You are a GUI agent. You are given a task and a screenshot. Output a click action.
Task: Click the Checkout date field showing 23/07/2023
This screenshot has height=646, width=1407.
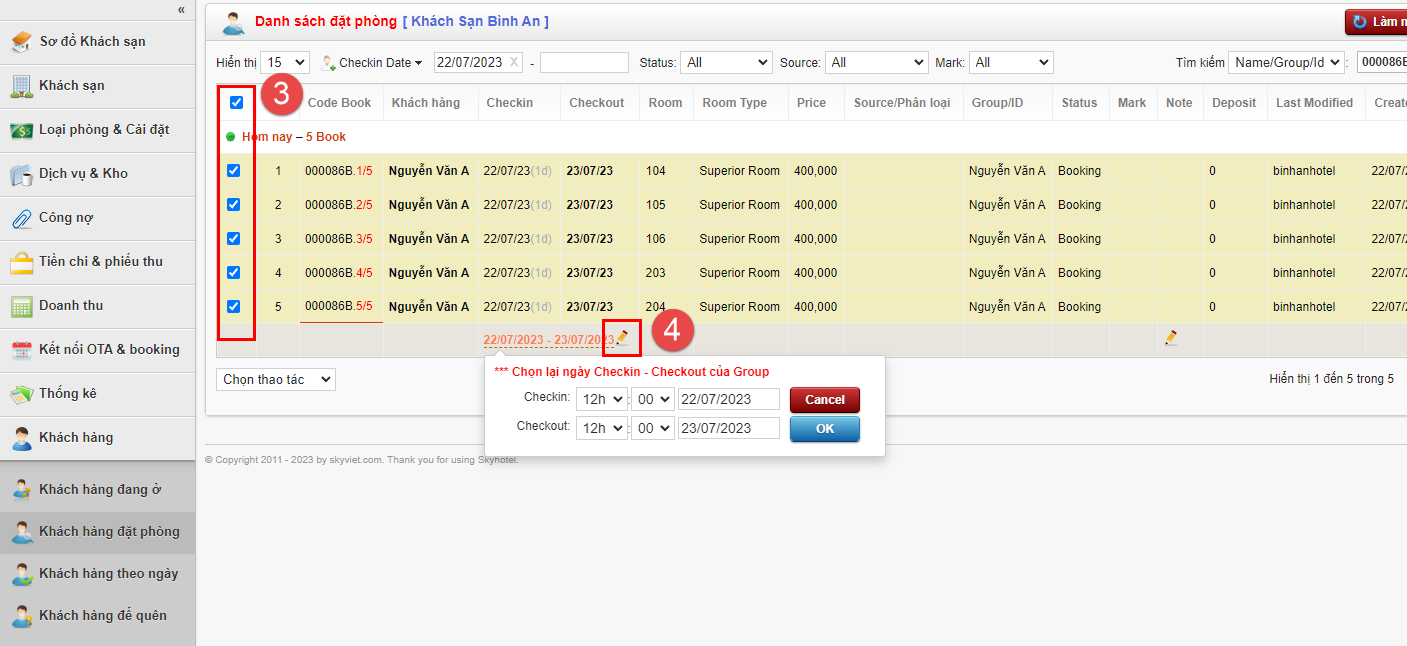729,427
